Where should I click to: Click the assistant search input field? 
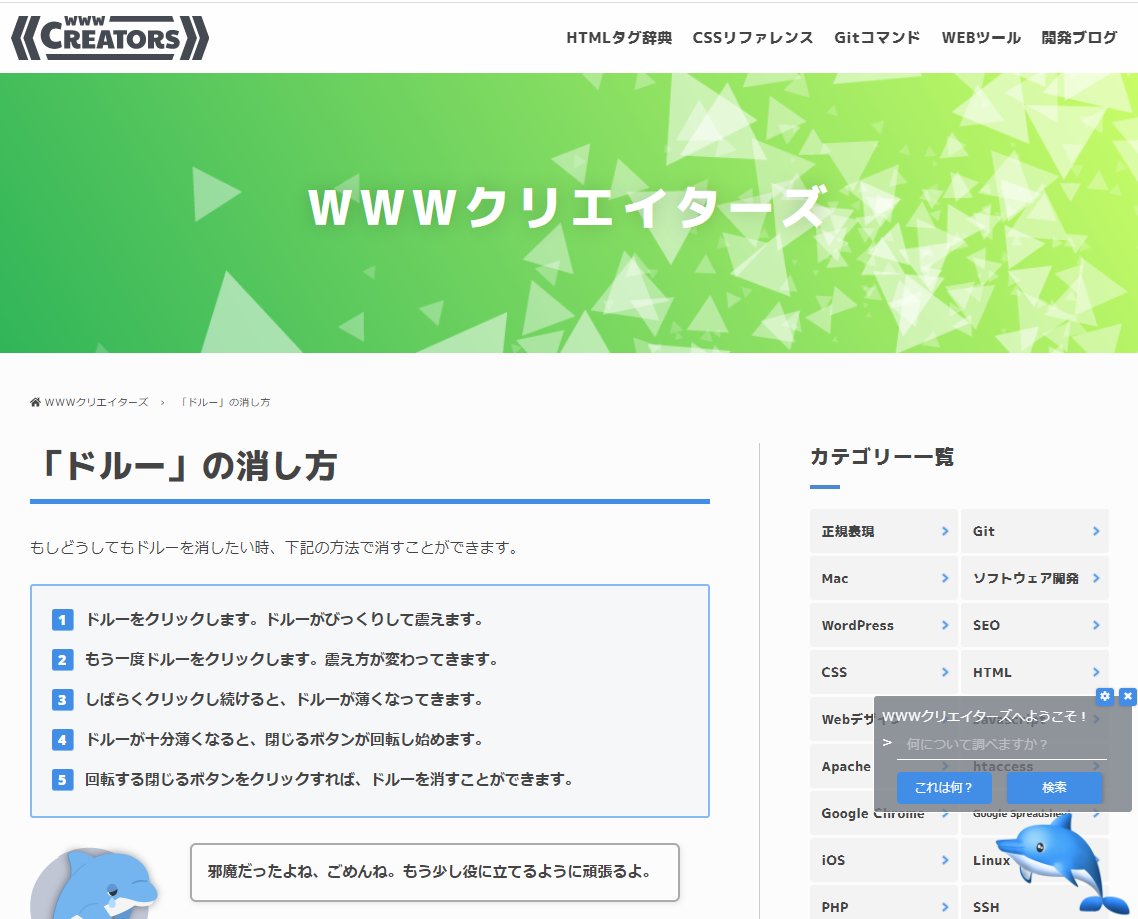[1000, 745]
